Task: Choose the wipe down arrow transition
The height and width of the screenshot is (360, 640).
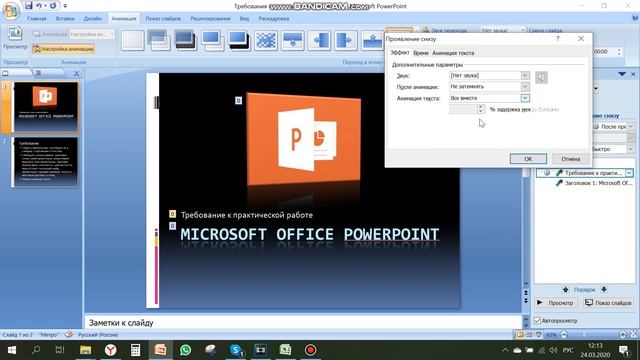Action: tap(293, 40)
